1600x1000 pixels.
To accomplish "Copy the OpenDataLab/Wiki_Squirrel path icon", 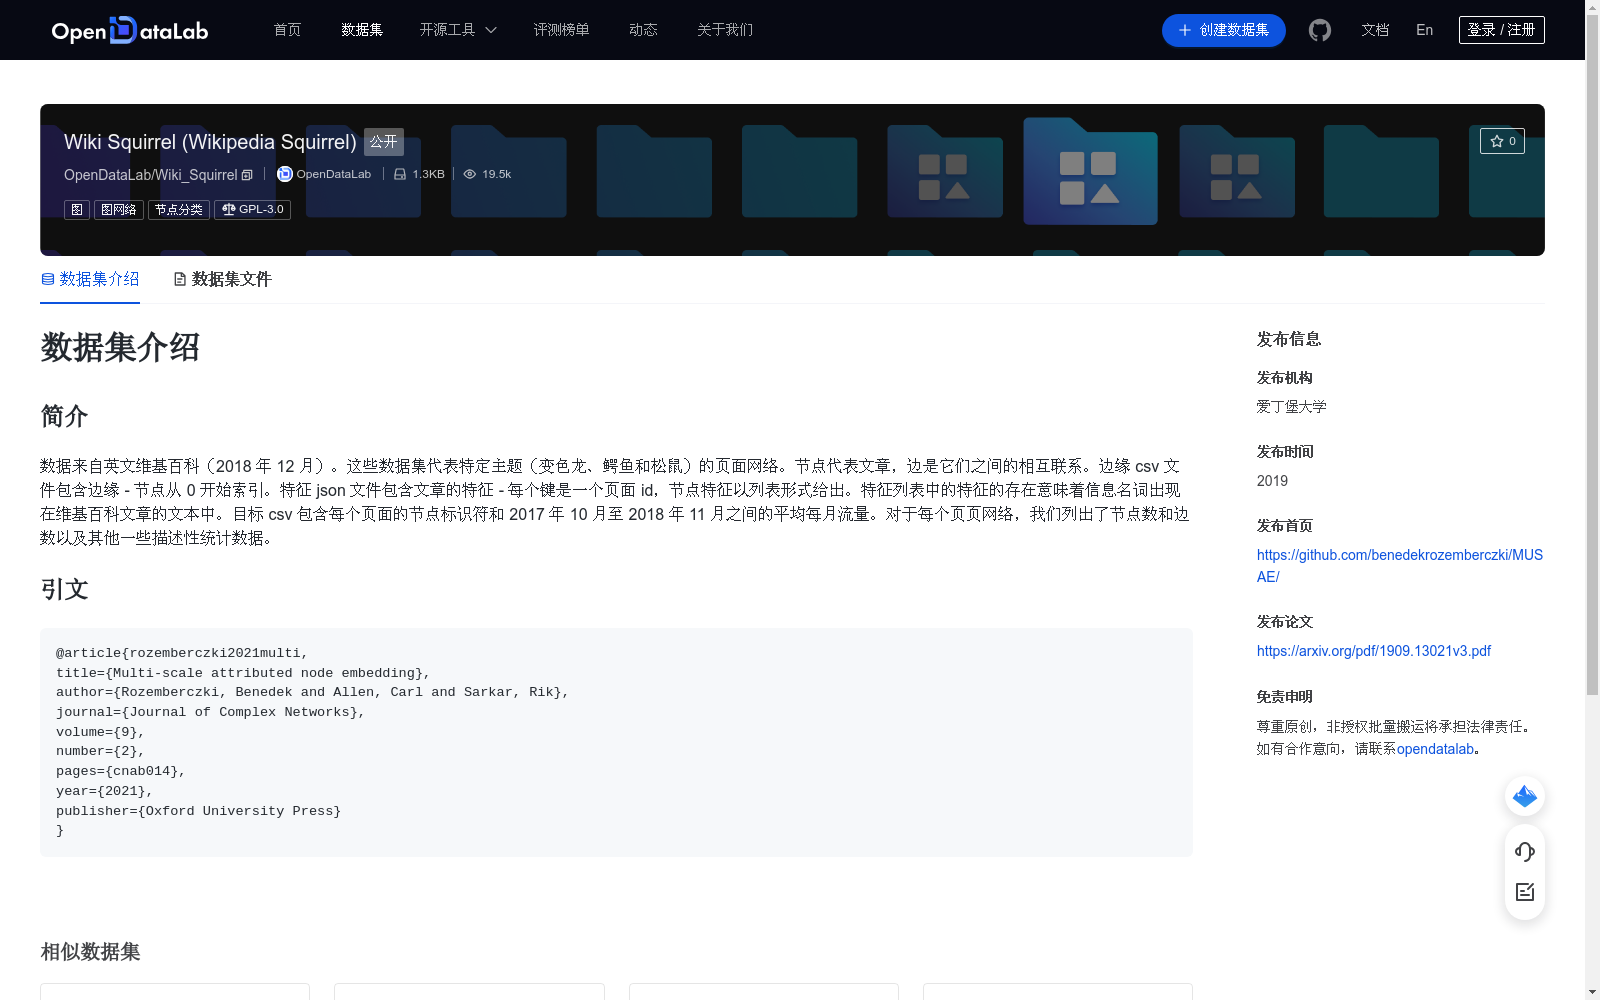I will (x=247, y=175).
